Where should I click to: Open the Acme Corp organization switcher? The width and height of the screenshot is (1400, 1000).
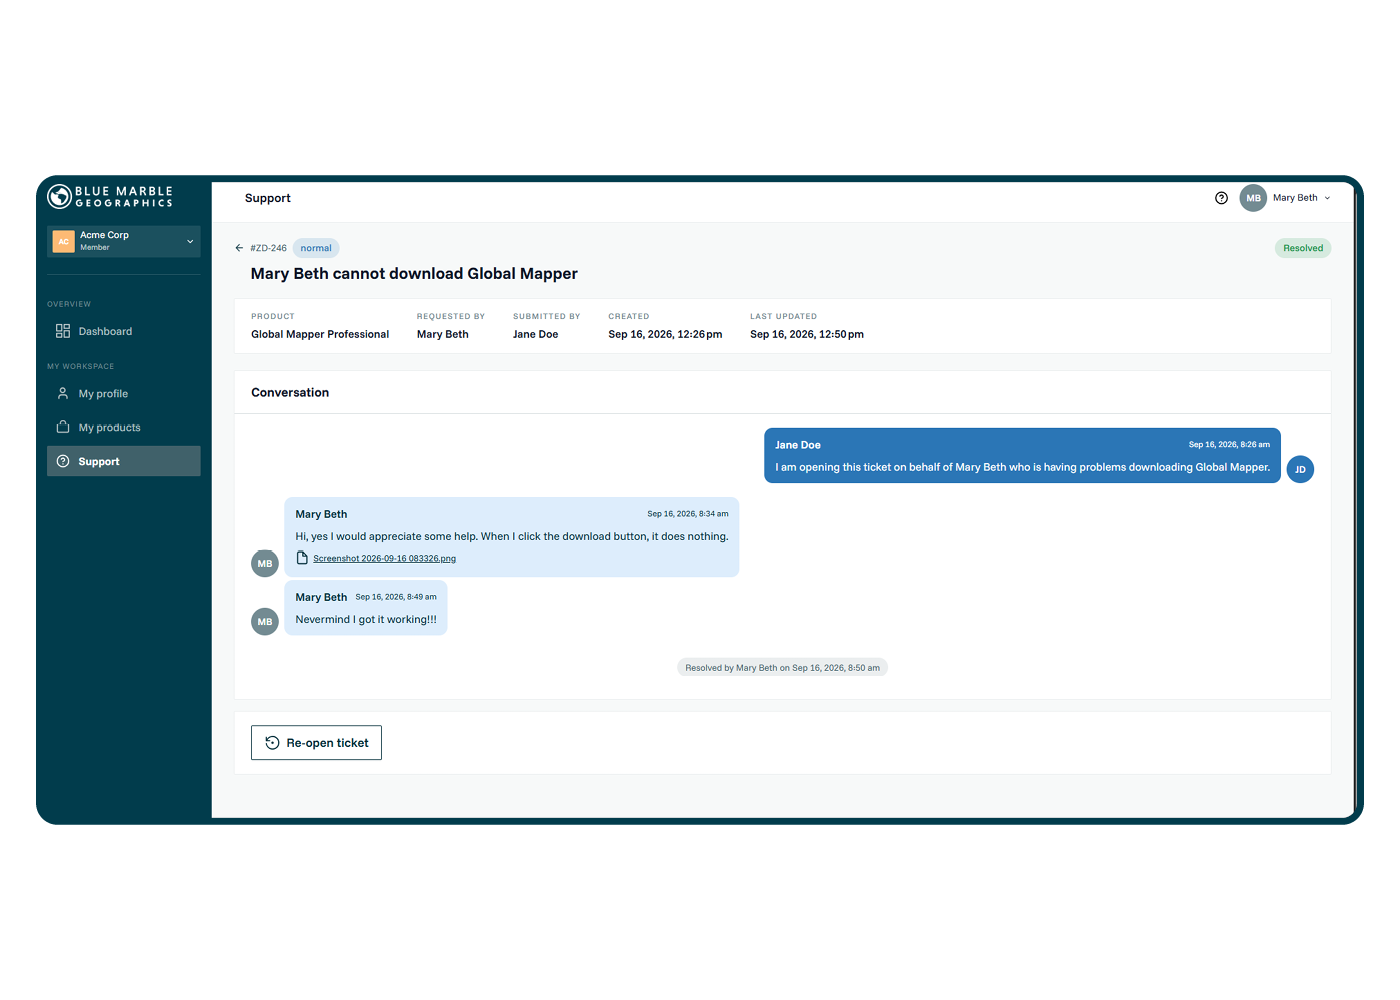point(124,241)
